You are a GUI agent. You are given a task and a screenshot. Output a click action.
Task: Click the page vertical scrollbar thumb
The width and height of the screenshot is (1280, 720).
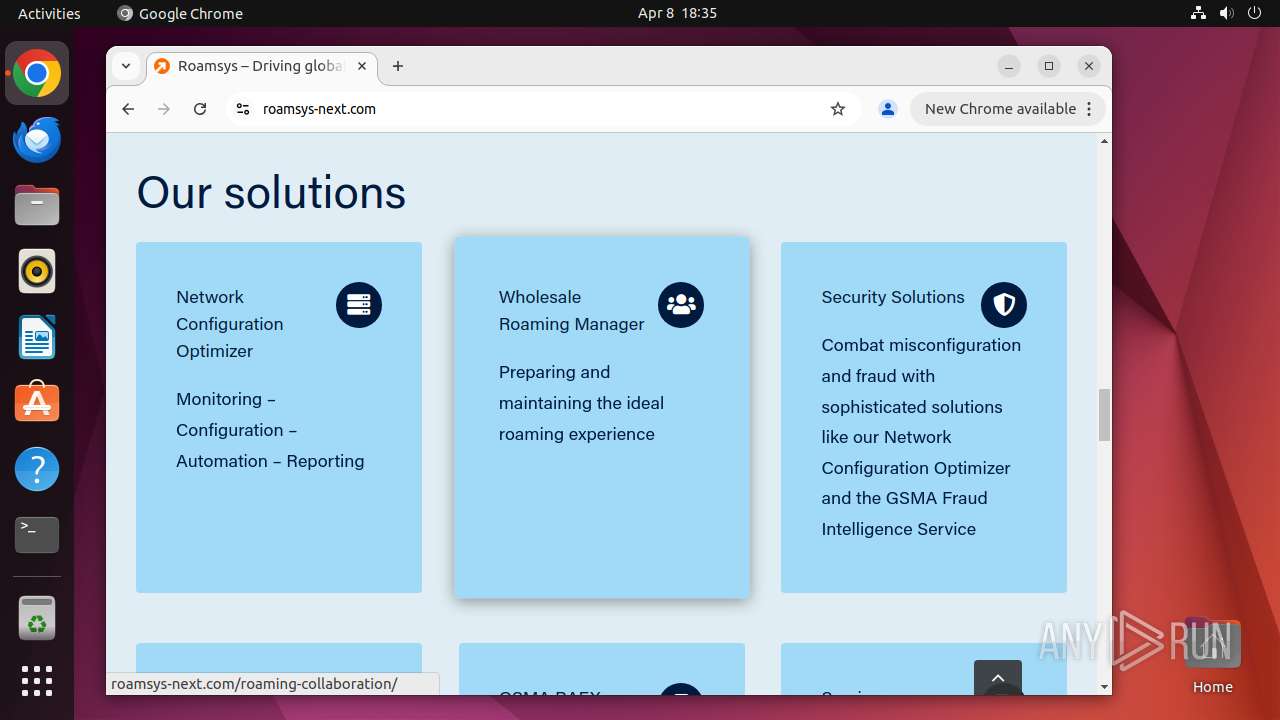1104,415
